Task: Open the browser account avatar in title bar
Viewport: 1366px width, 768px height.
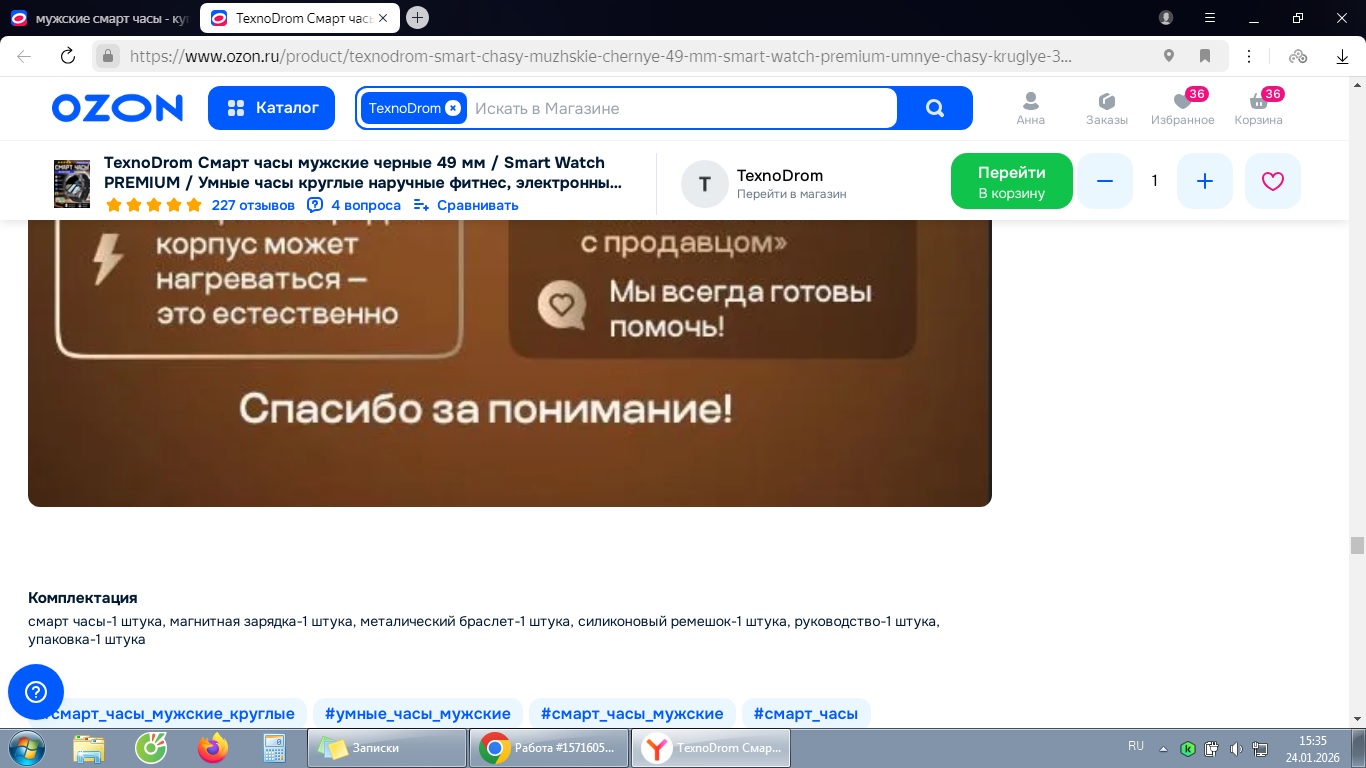Action: [1166, 18]
